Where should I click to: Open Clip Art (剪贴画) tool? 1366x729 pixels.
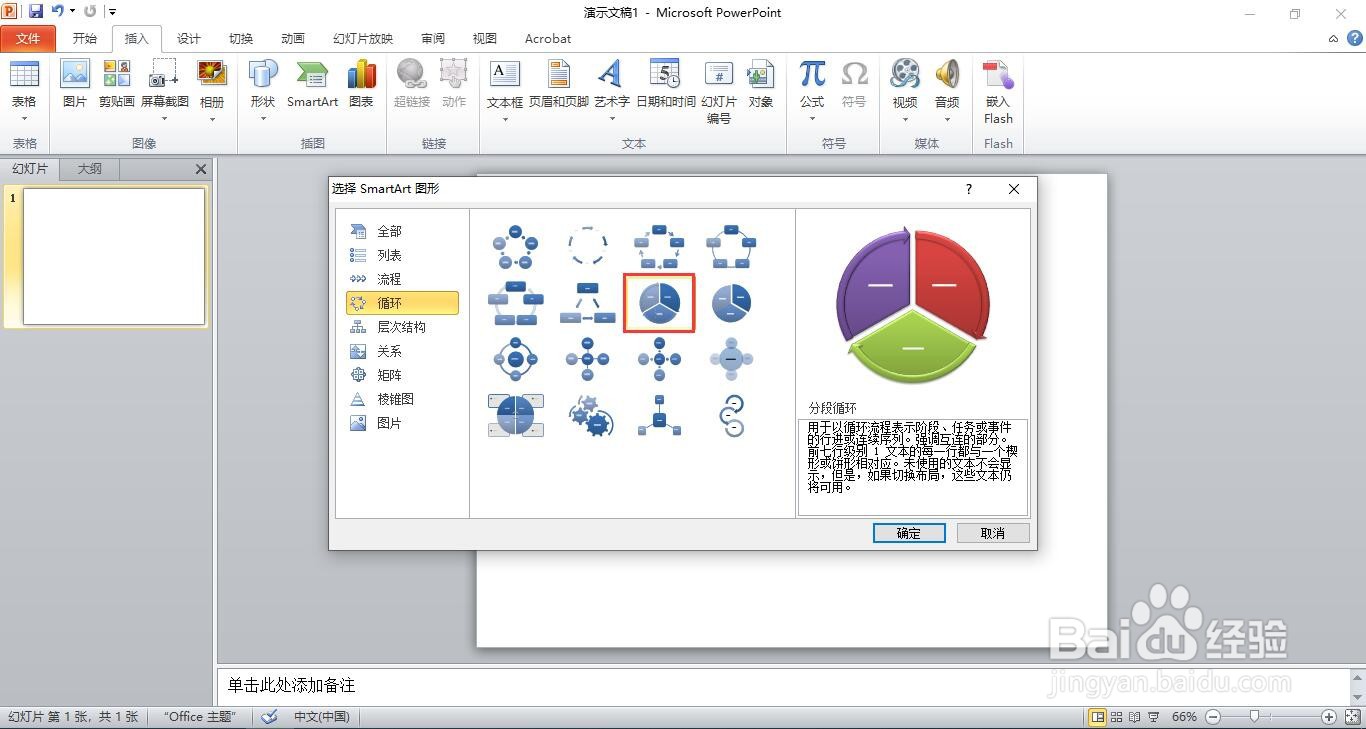(x=117, y=76)
